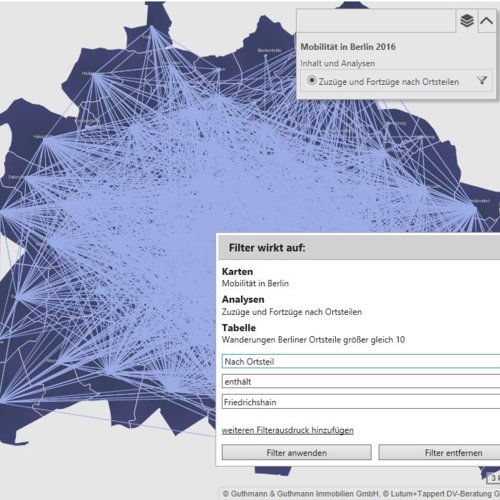This screenshot has width=500, height=500.
Task: Open the enthält operator dropdown
Action: coord(361,381)
